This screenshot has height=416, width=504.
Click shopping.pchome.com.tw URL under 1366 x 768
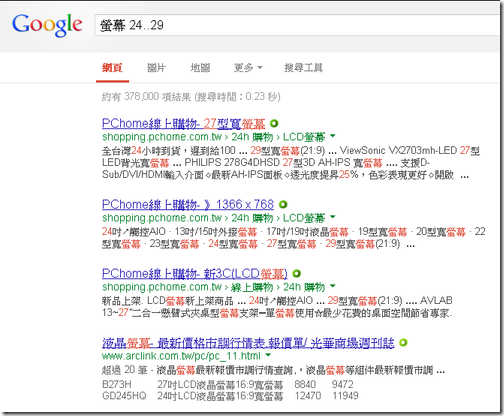click(162, 218)
